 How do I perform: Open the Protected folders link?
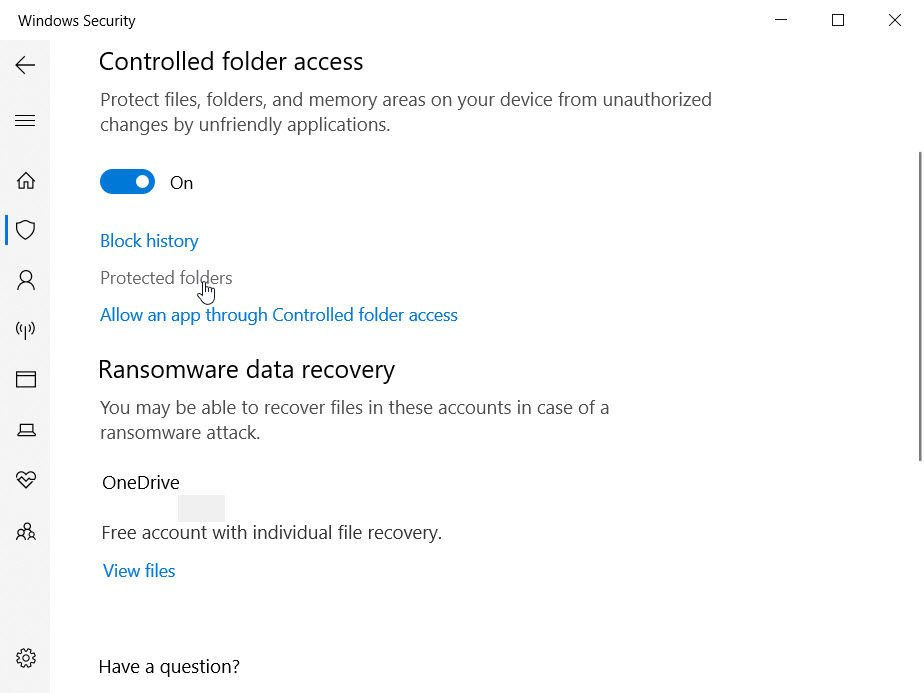[x=166, y=278]
